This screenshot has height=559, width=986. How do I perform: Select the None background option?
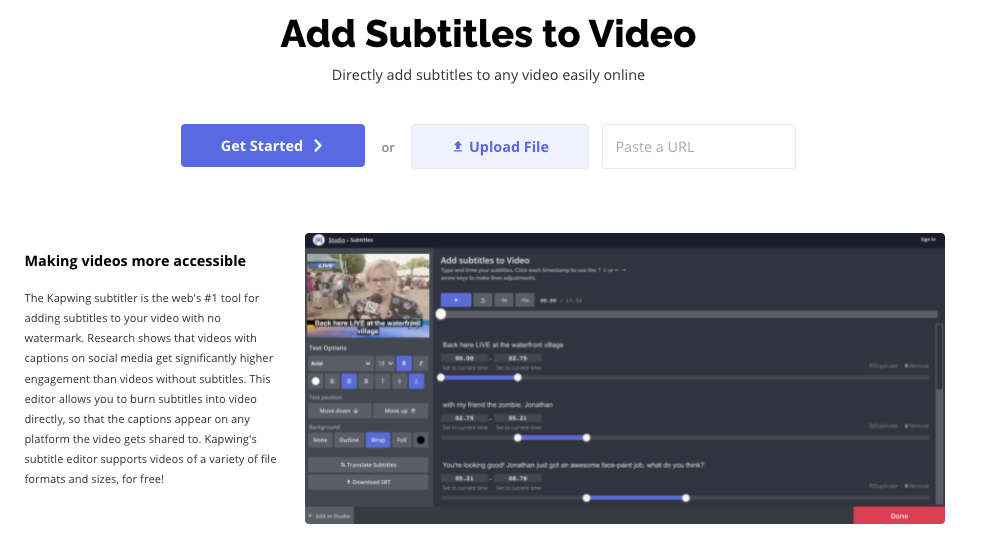coord(321,440)
